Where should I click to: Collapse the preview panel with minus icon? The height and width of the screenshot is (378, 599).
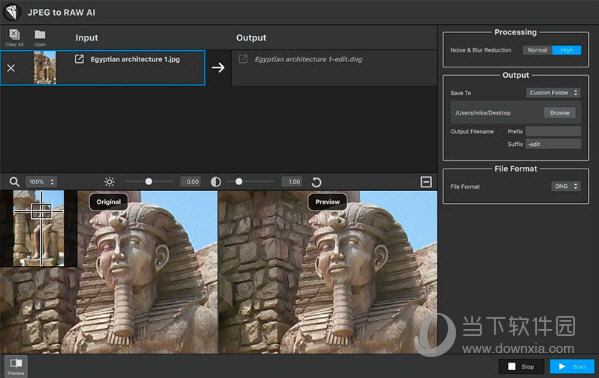click(x=426, y=182)
